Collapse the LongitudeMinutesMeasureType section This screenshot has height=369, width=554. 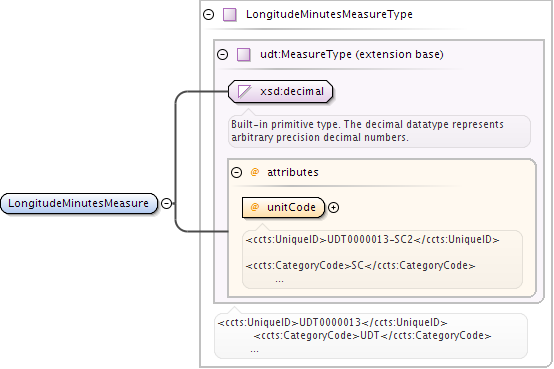click(x=208, y=14)
